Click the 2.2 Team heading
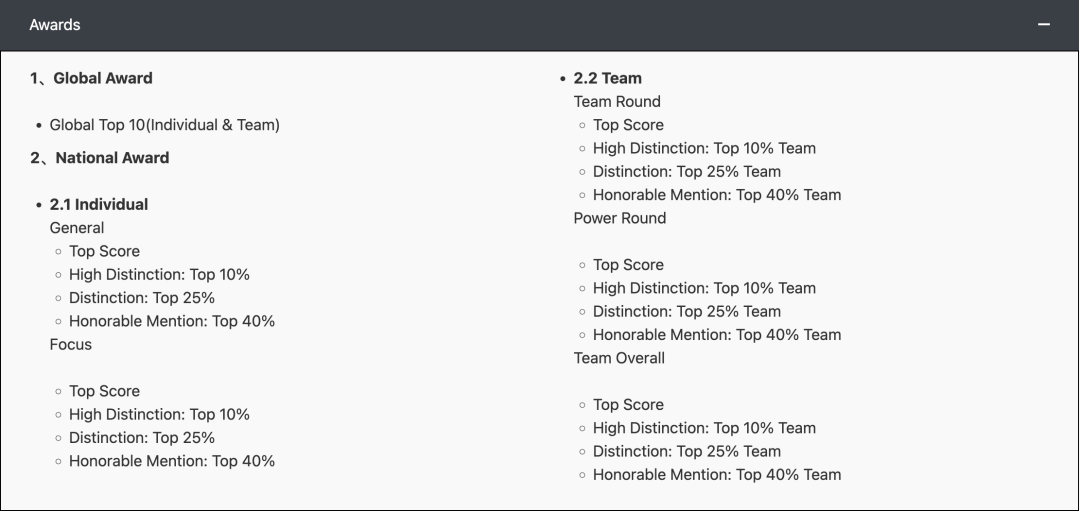 point(607,78)
